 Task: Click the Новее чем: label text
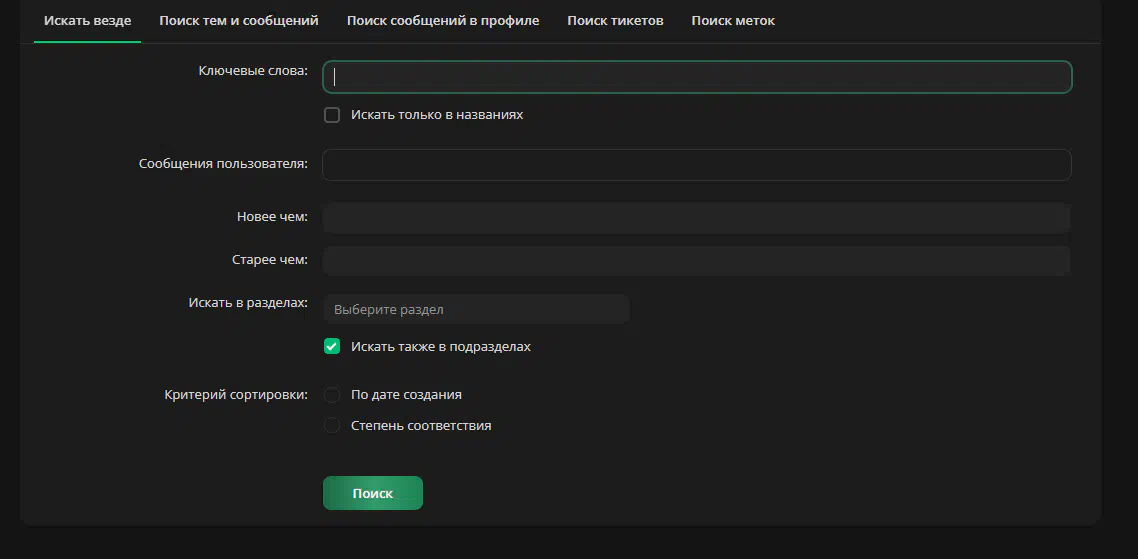(x=272, y=217)
